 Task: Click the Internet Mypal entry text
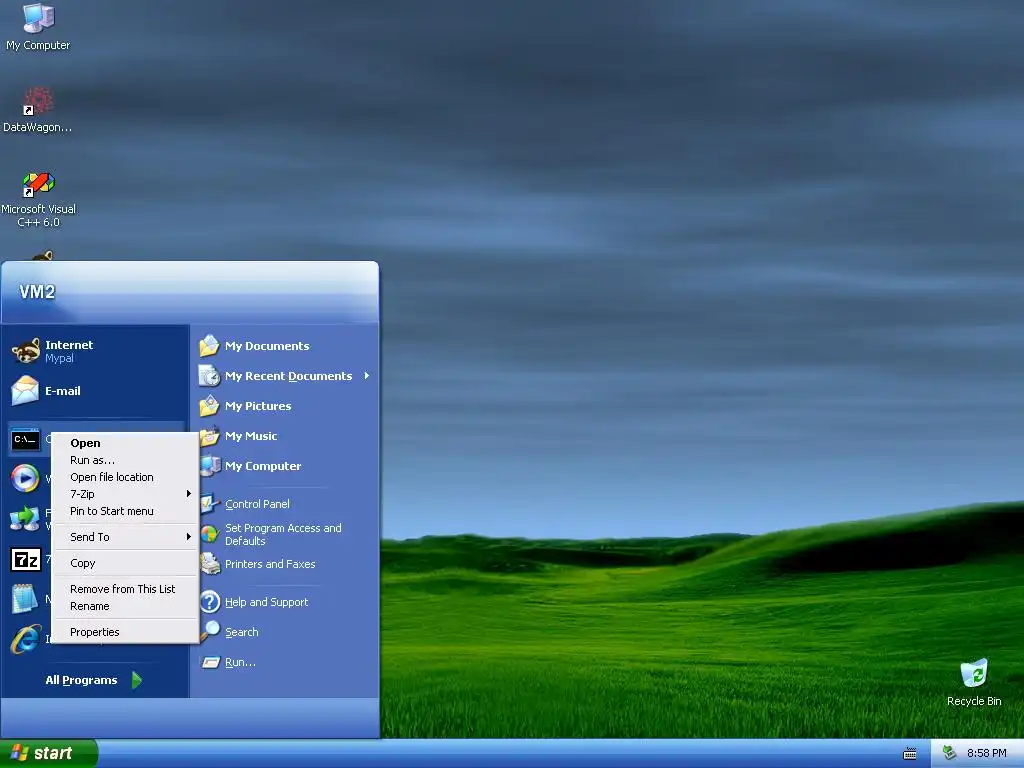(x=69, y=351)
